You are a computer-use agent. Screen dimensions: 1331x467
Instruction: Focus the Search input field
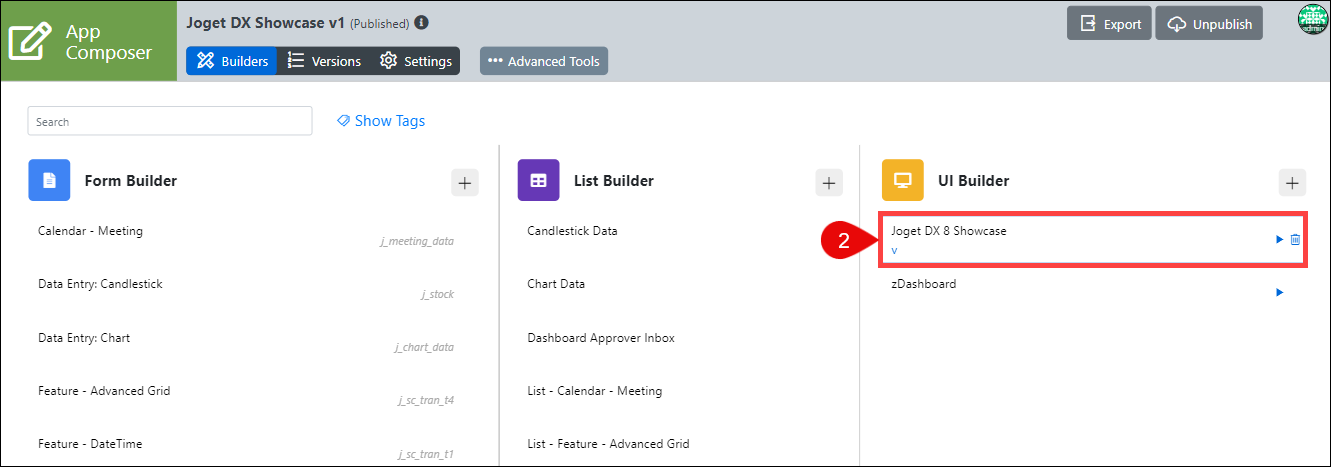pos(170,121)
